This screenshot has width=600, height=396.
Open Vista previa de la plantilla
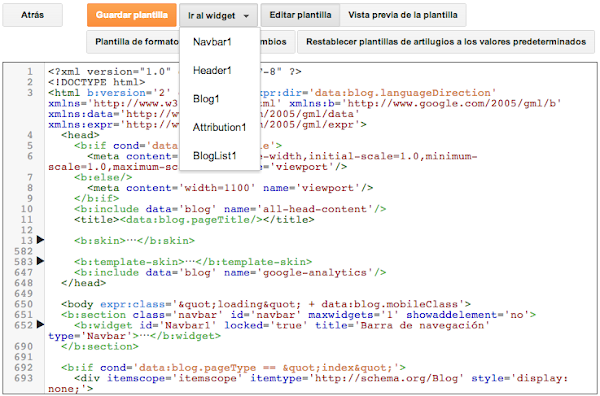[x=403, y=15]
